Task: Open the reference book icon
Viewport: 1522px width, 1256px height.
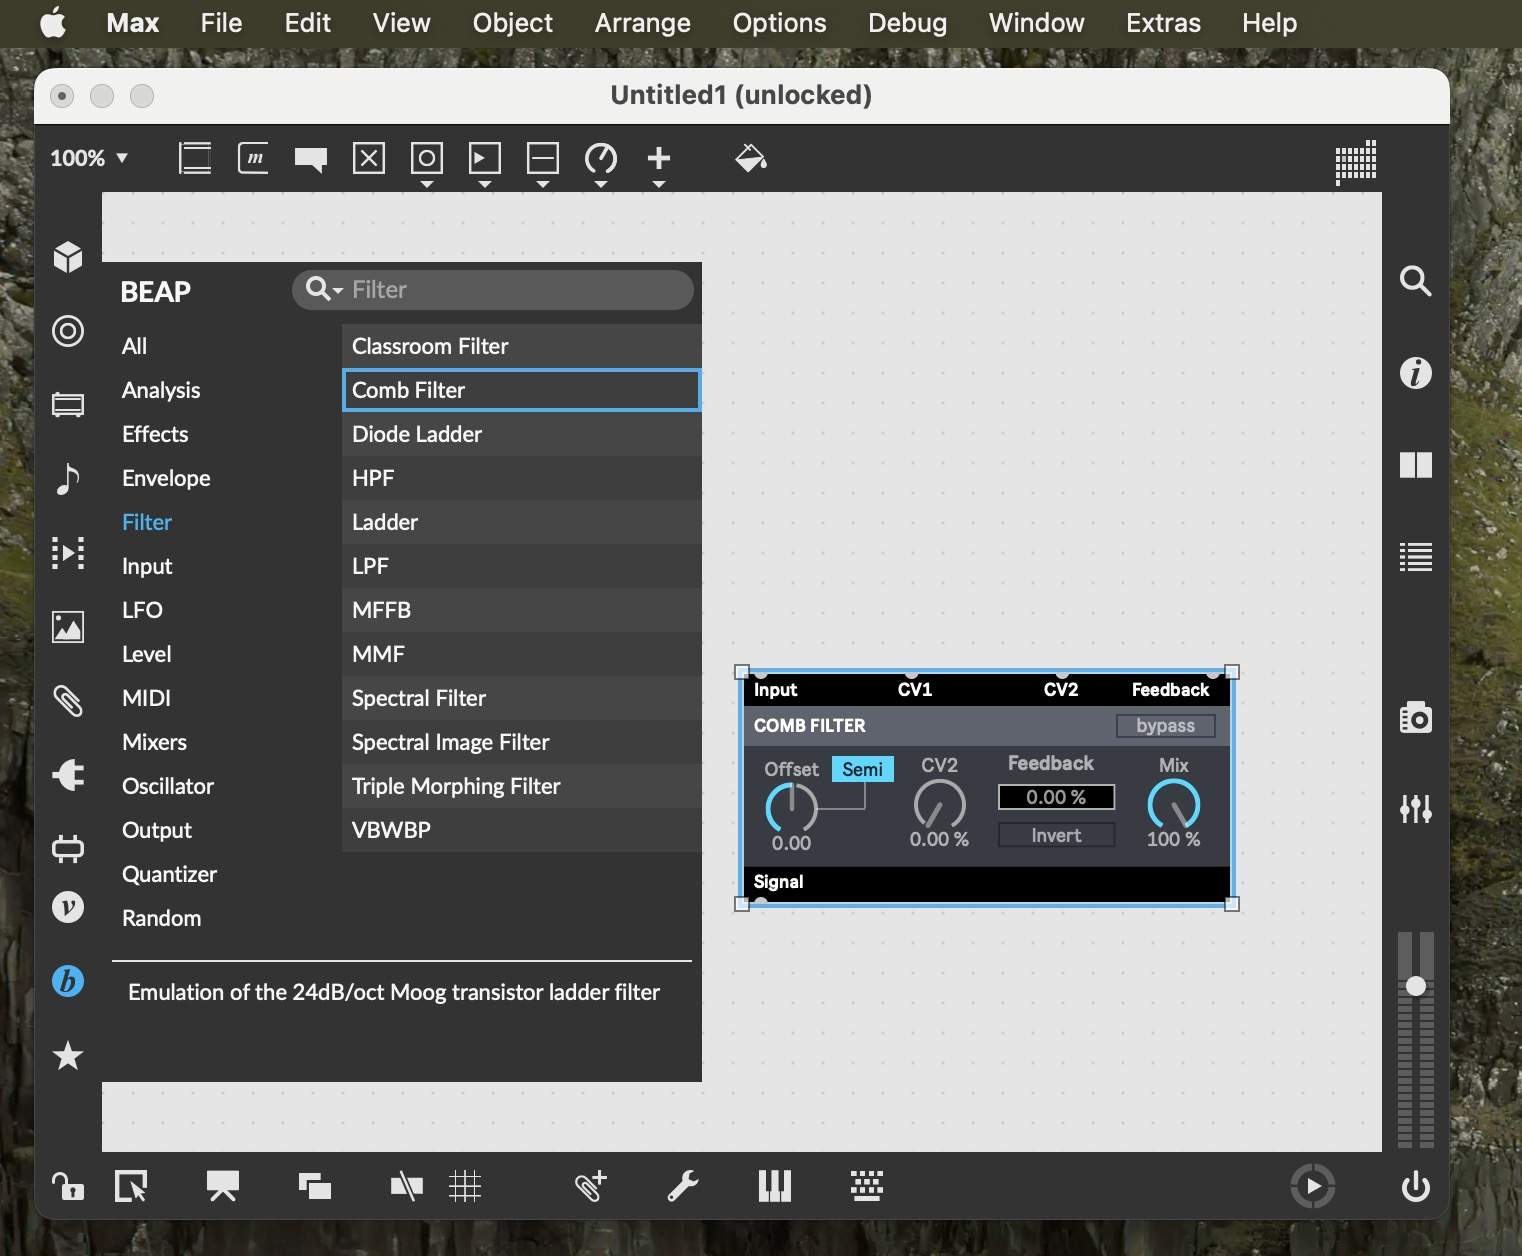Action: [x=1415, y=465]
